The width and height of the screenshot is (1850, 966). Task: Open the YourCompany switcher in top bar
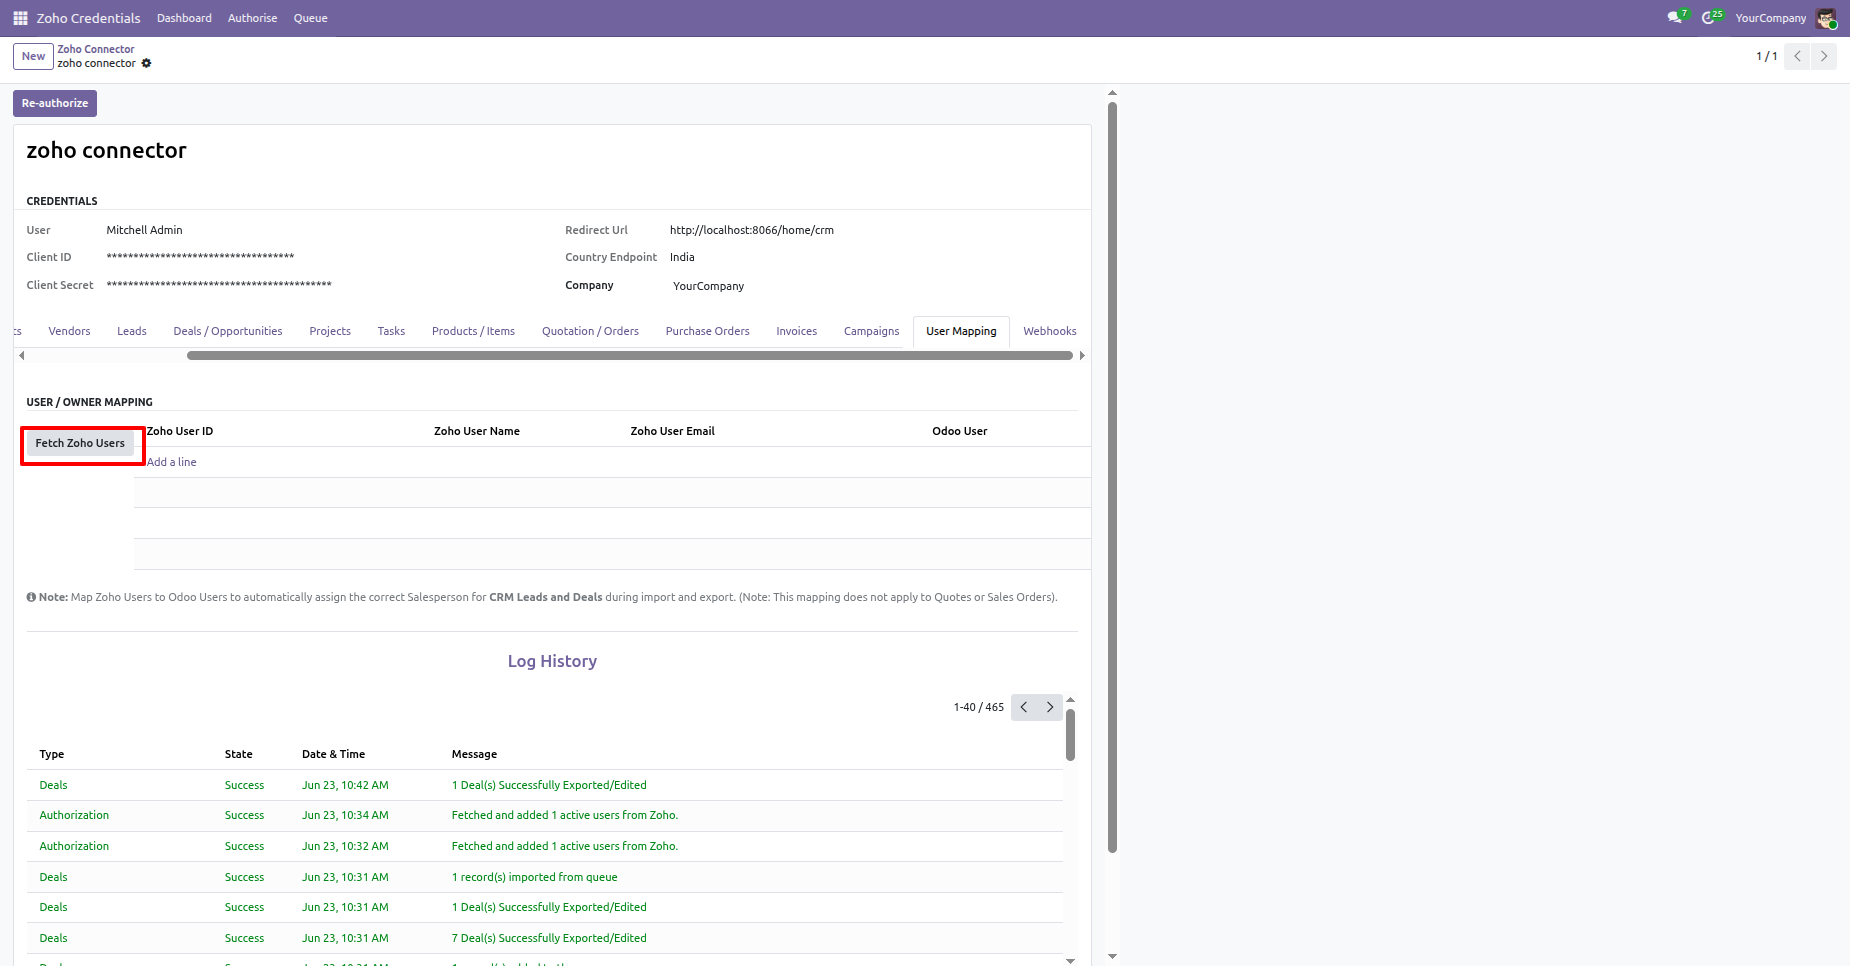(x=1770, y=18)
